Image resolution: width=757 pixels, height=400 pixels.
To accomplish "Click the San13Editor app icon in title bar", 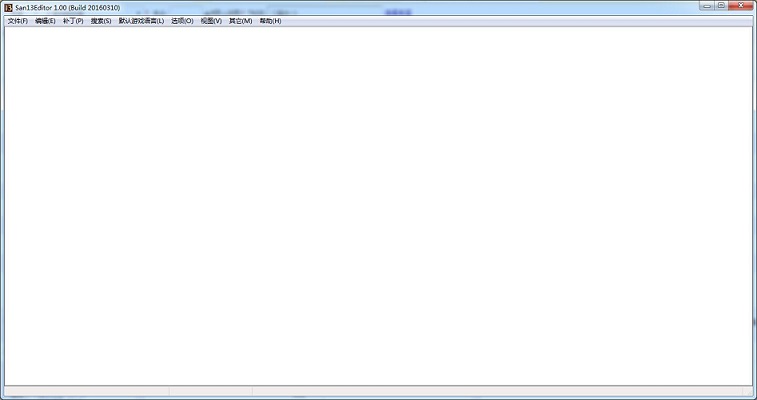I will (8, 8).
